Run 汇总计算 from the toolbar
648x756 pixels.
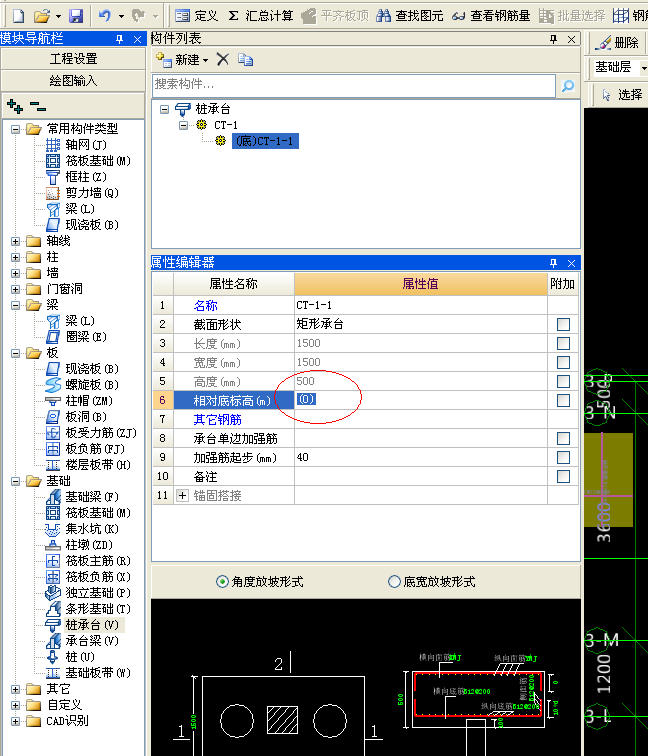point(260,16)
